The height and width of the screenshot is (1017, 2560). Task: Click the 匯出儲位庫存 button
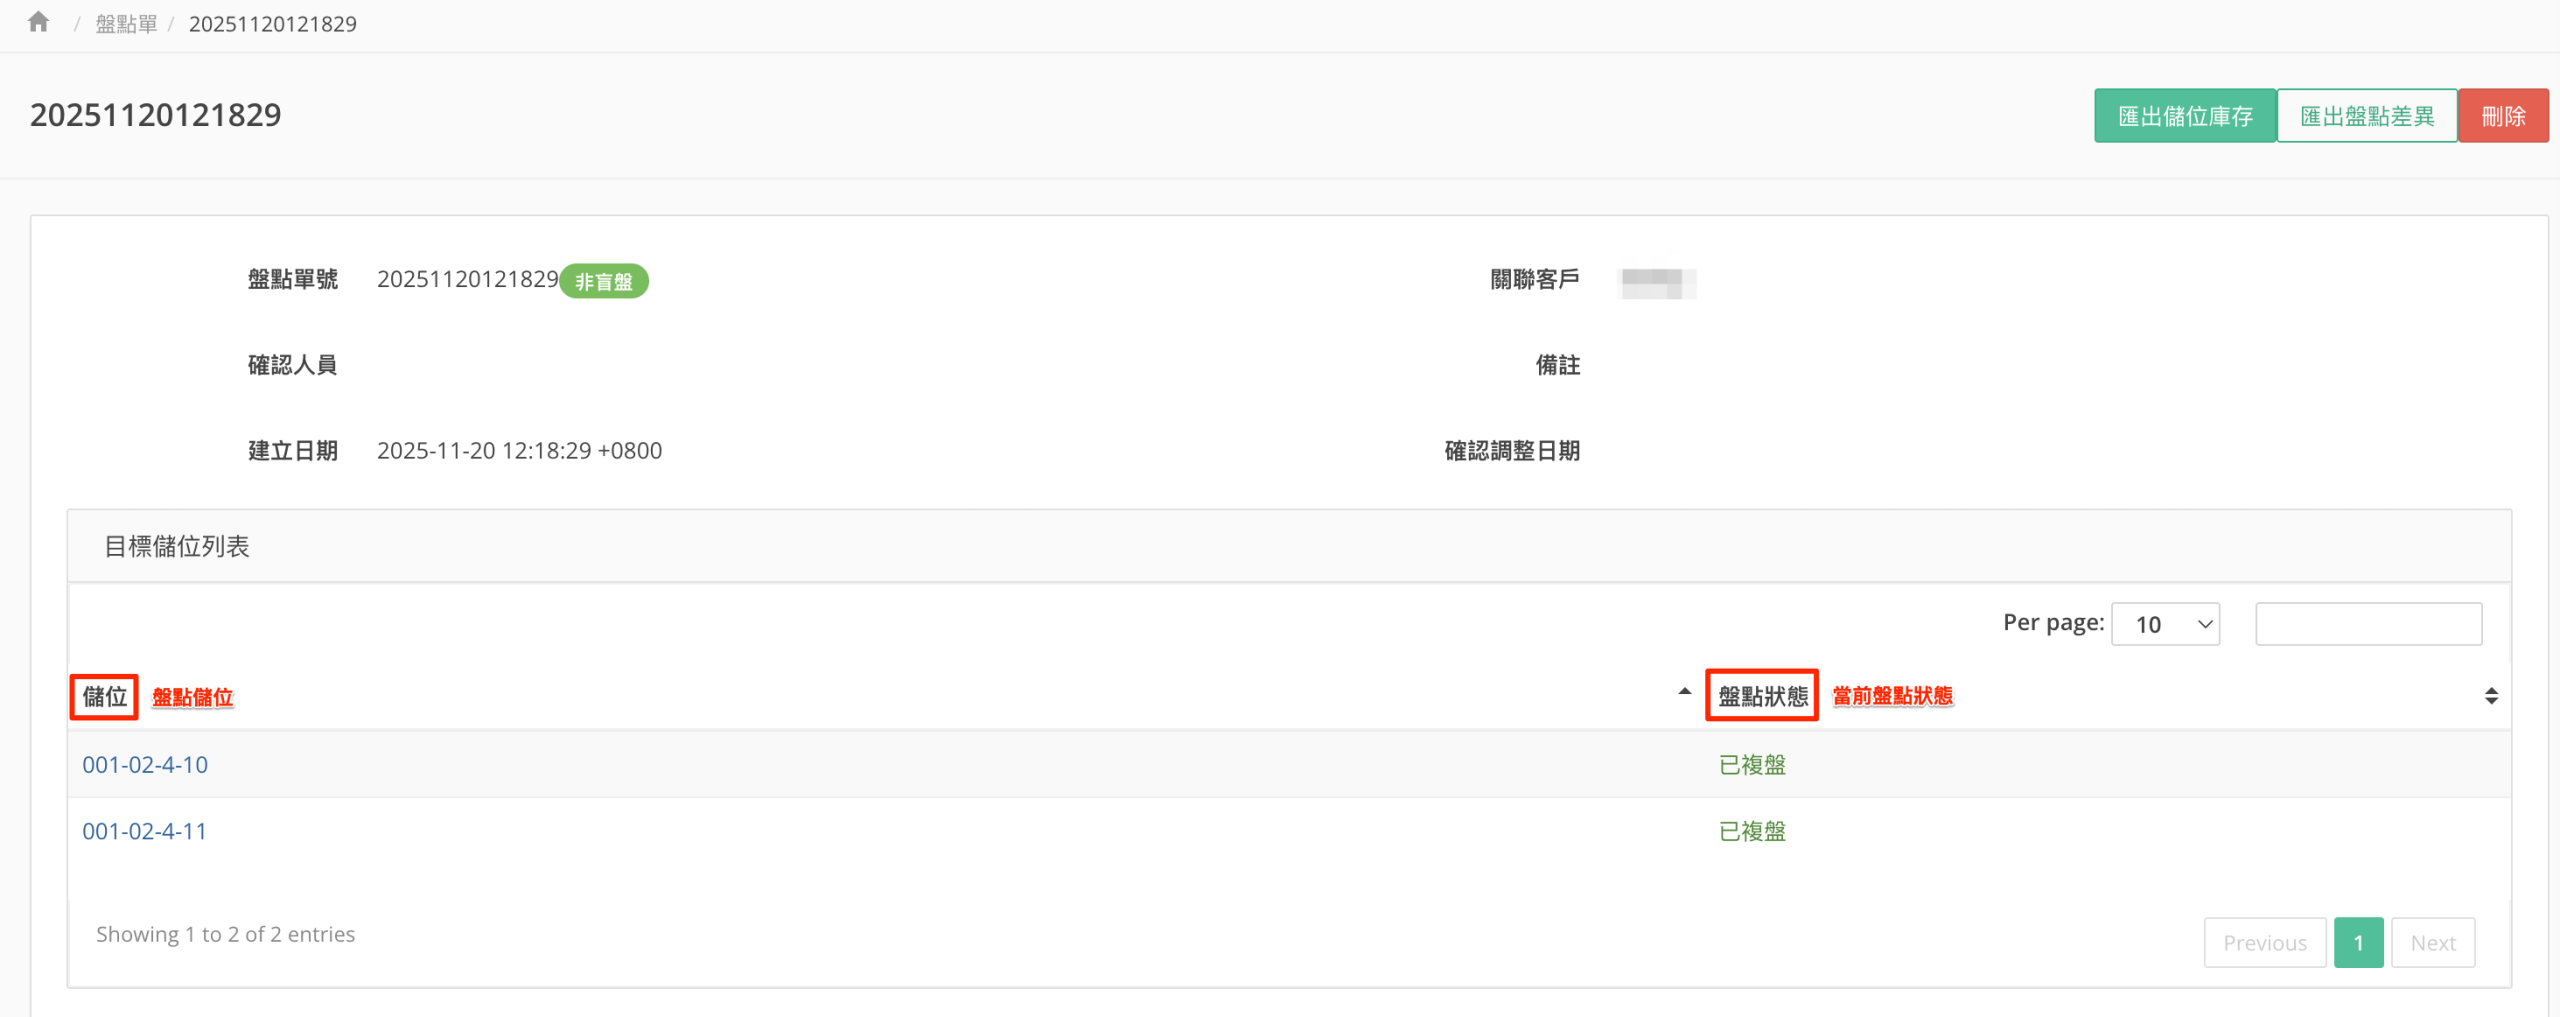[x=2184, y=116]
